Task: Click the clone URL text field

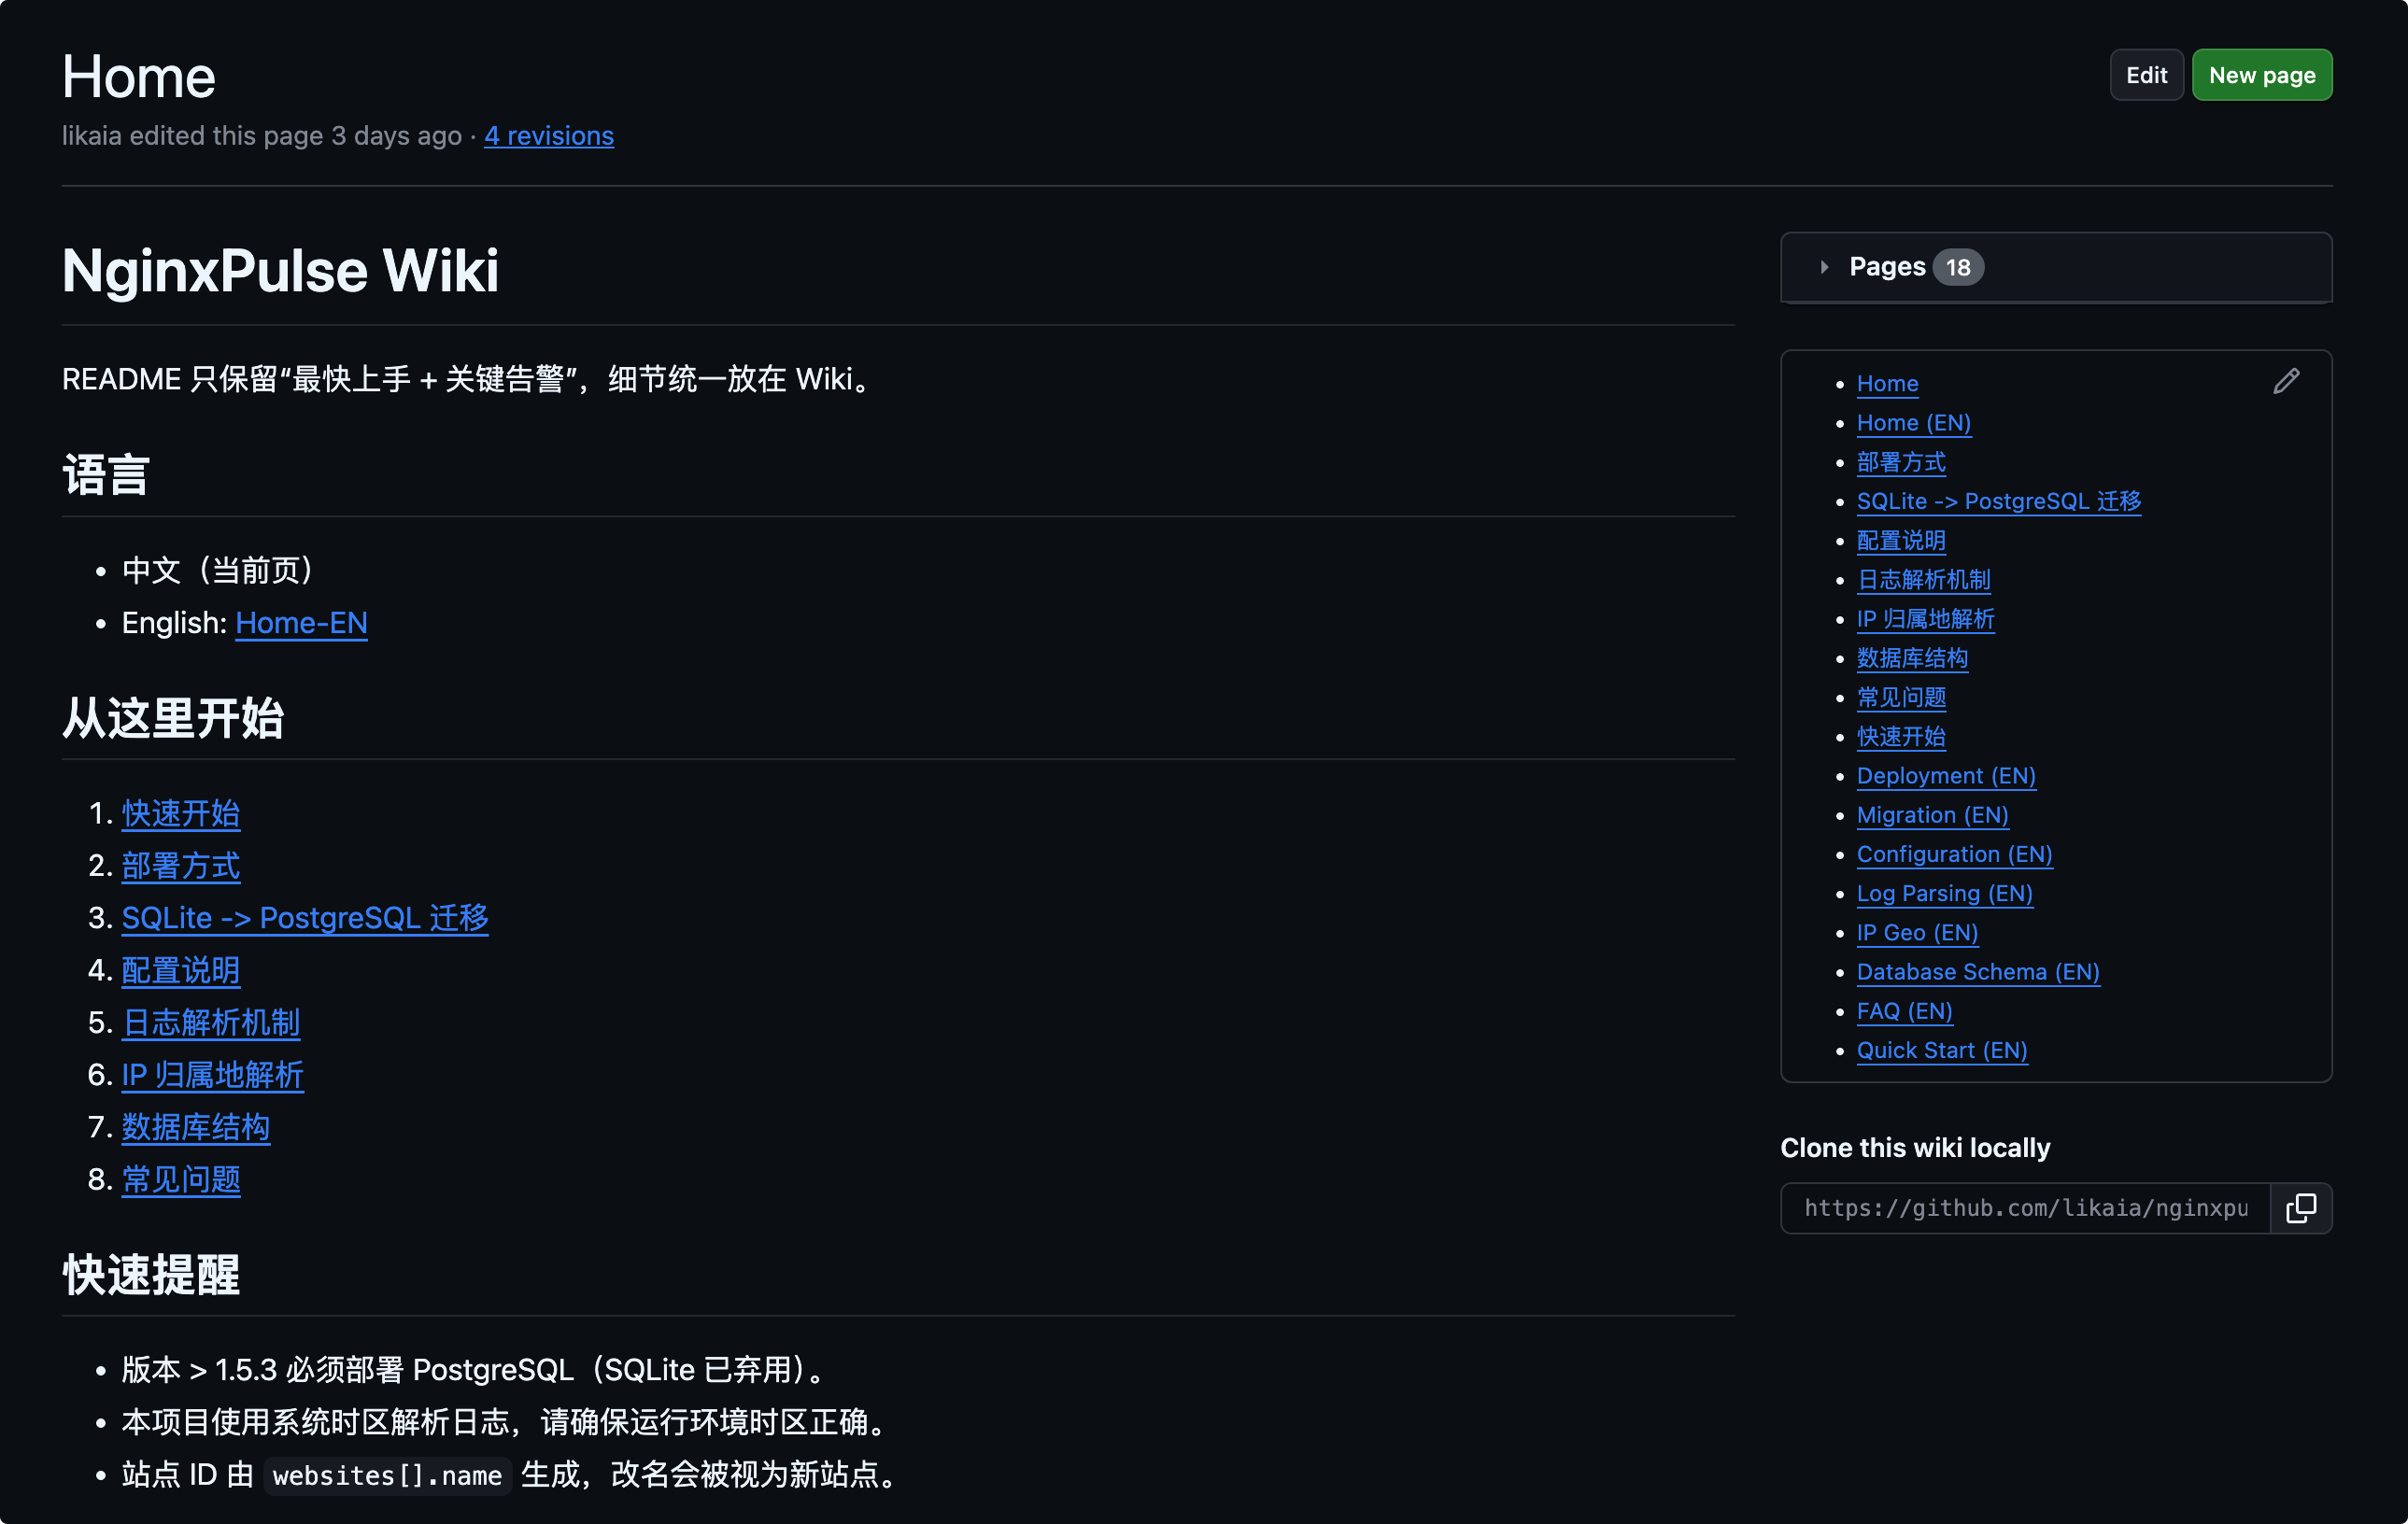Action: [x=2025, y=1208]
